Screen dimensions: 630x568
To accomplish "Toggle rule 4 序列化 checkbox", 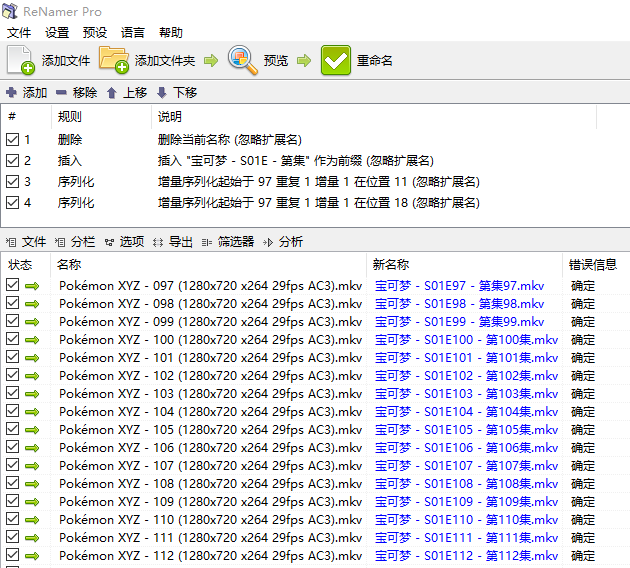I will [12, 202].
